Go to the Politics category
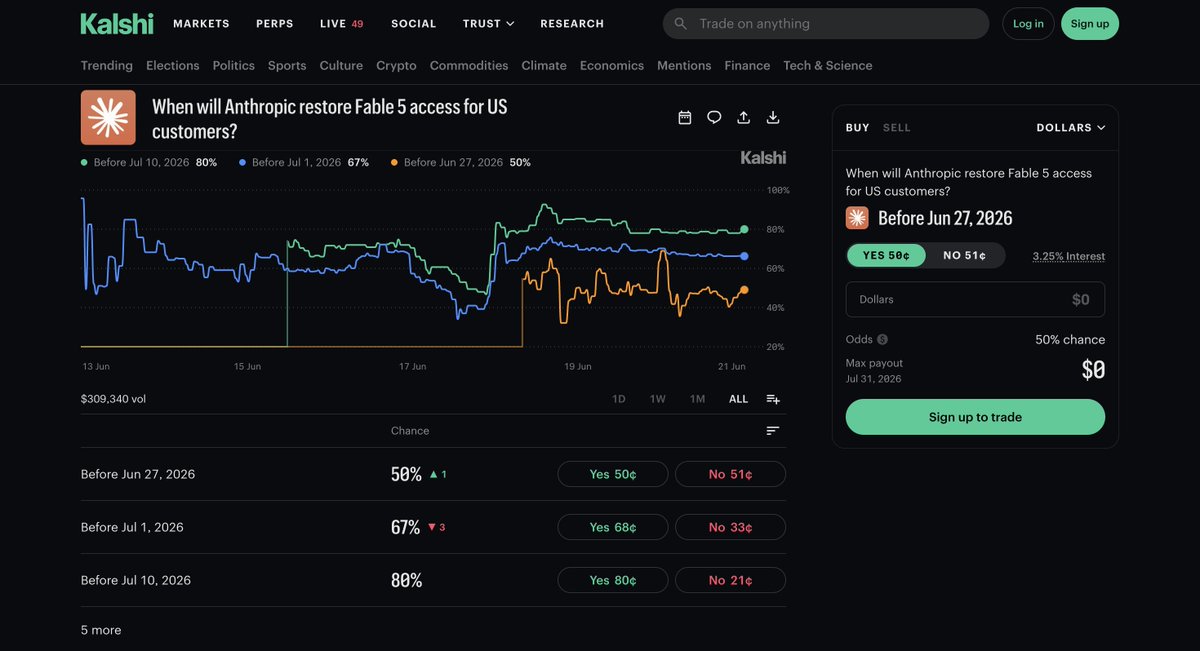 [x=234, y=65]
